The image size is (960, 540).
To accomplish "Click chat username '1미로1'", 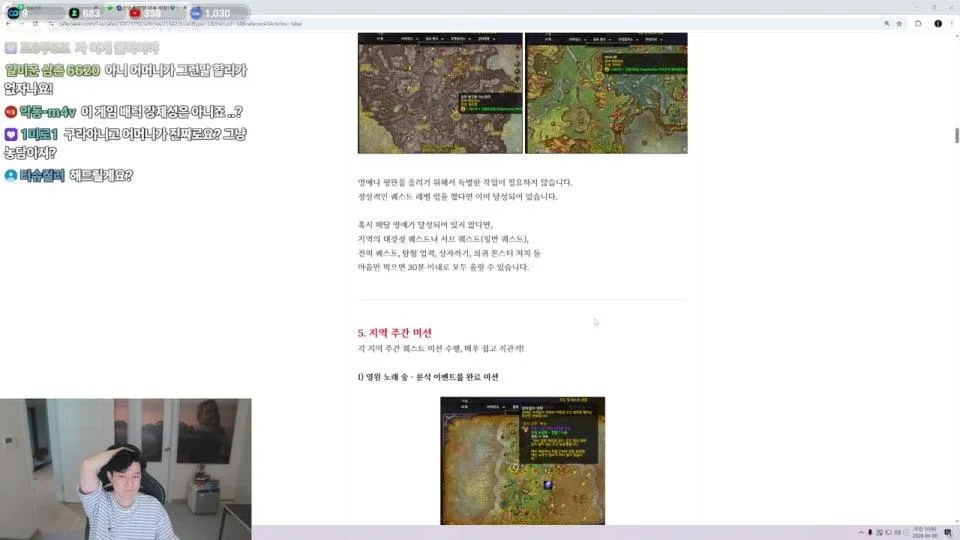I will pyautogui.click(x=39, y=134).
